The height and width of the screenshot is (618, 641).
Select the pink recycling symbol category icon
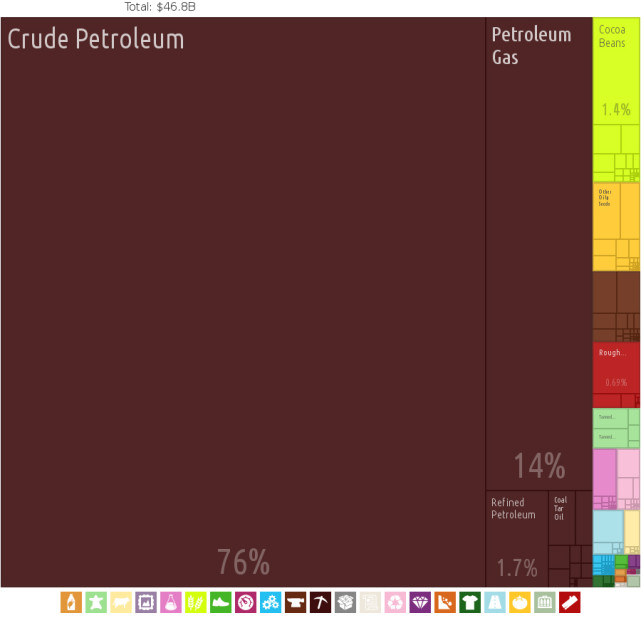395,602
